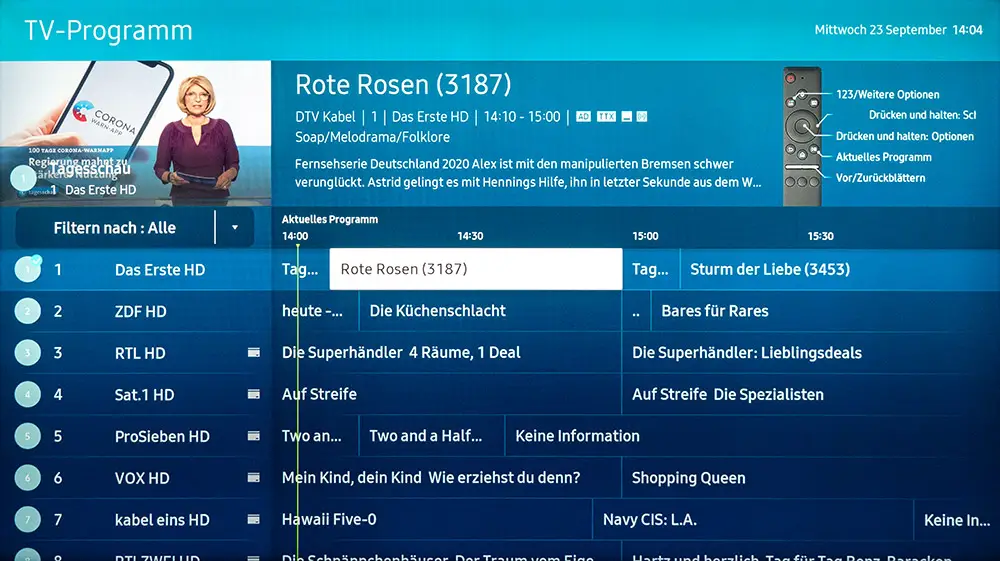Click the card icon next to ProSieben HD
The width and height of the screenshot is (1000, 561).
click(254, 436)
